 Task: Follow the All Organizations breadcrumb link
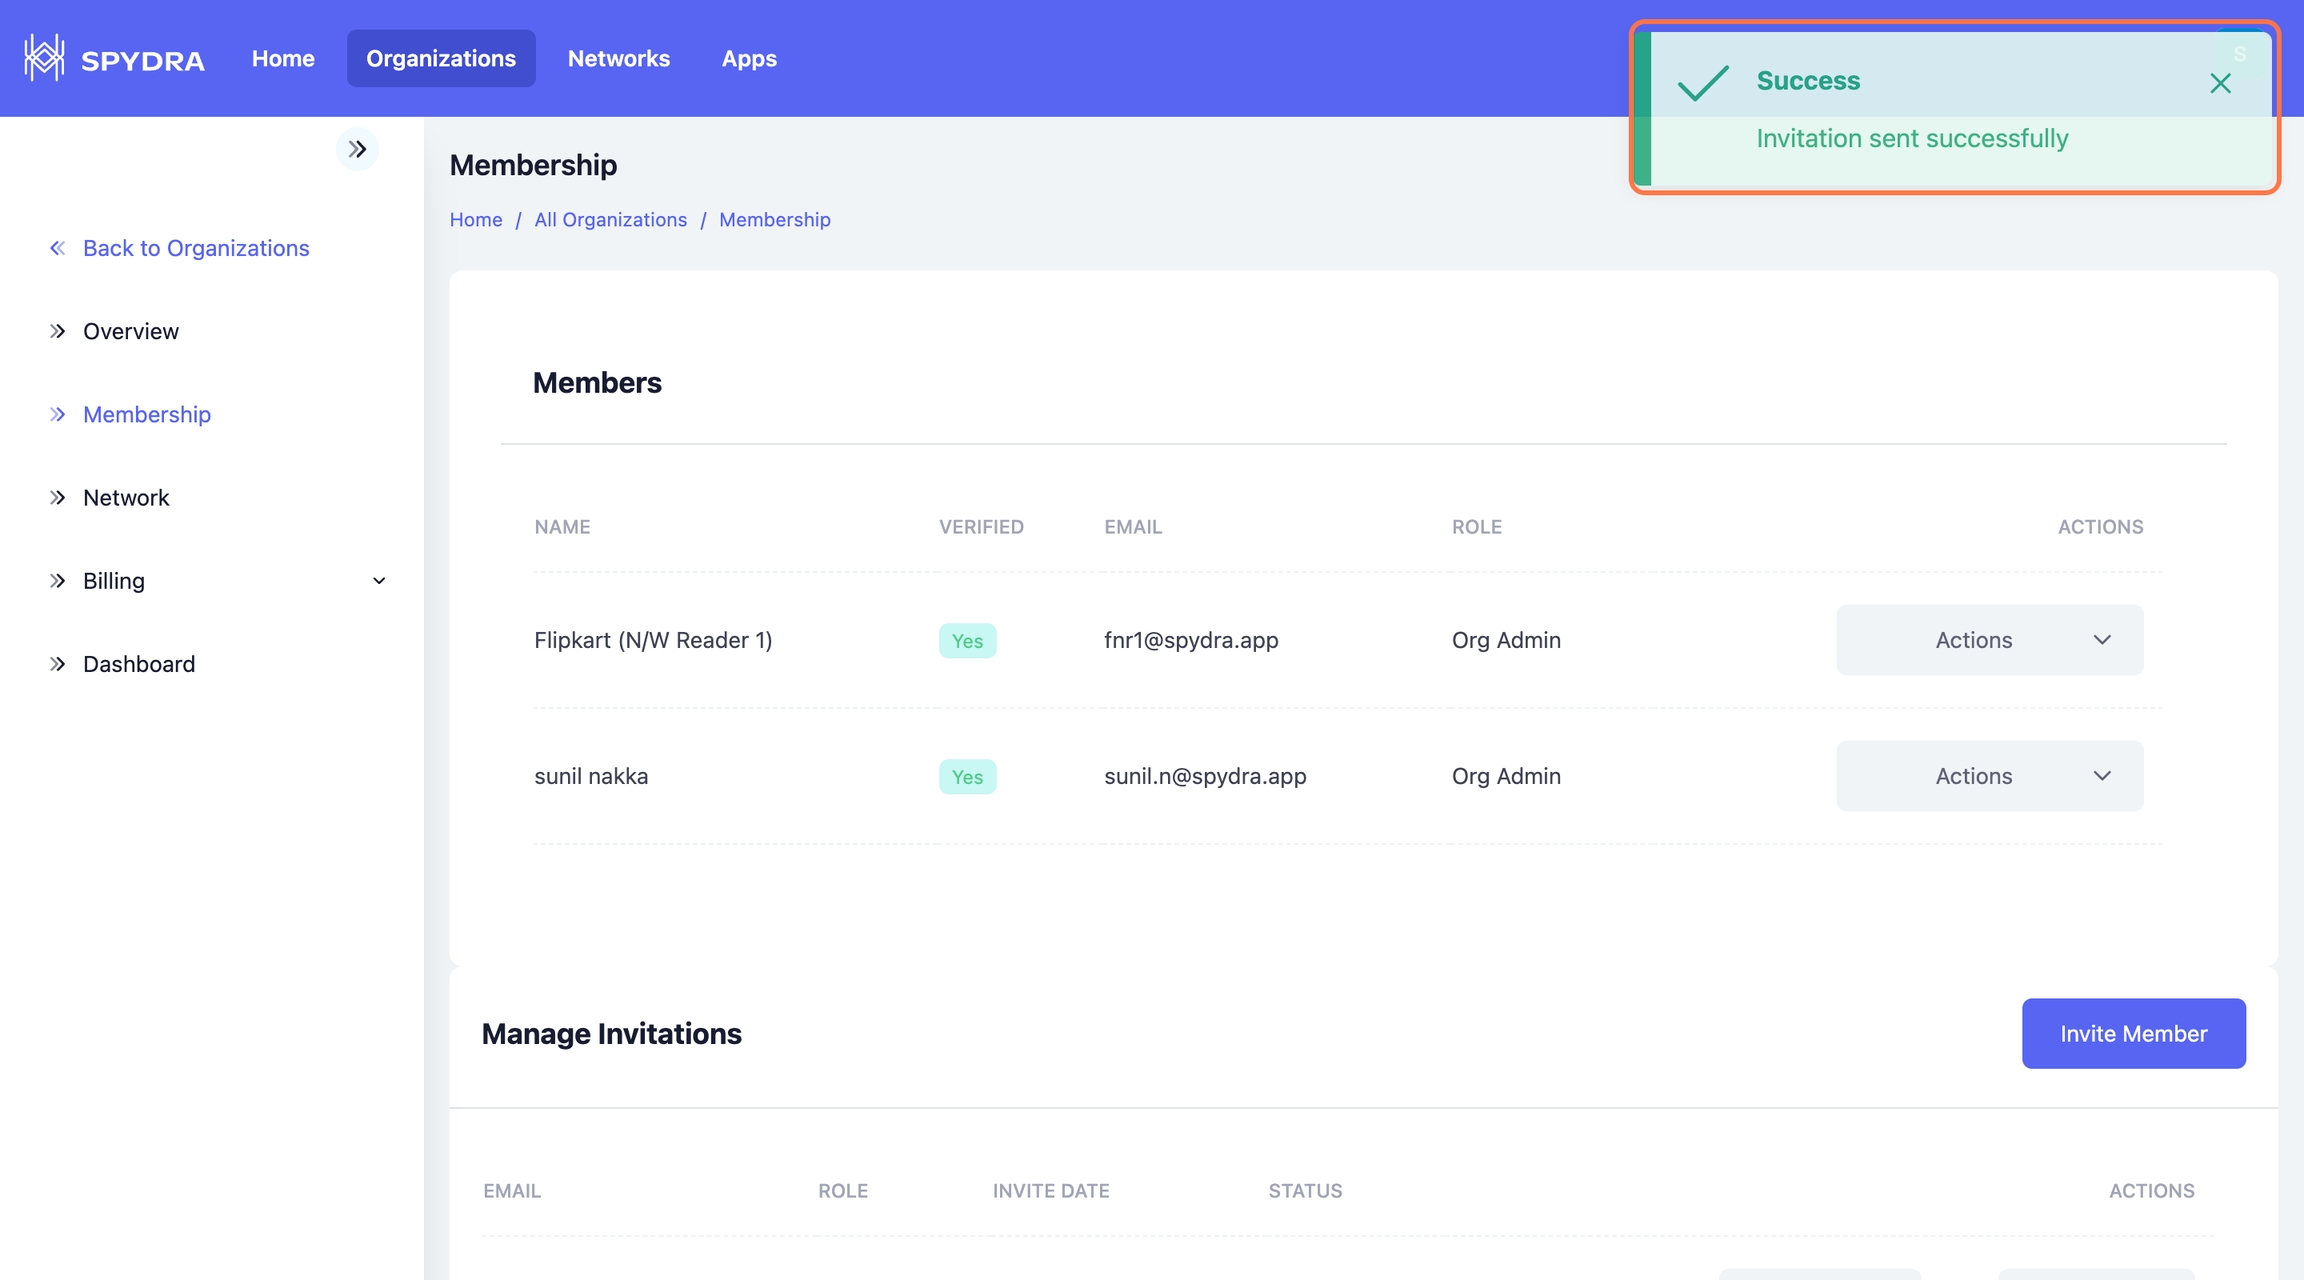[x=610, y=219]
